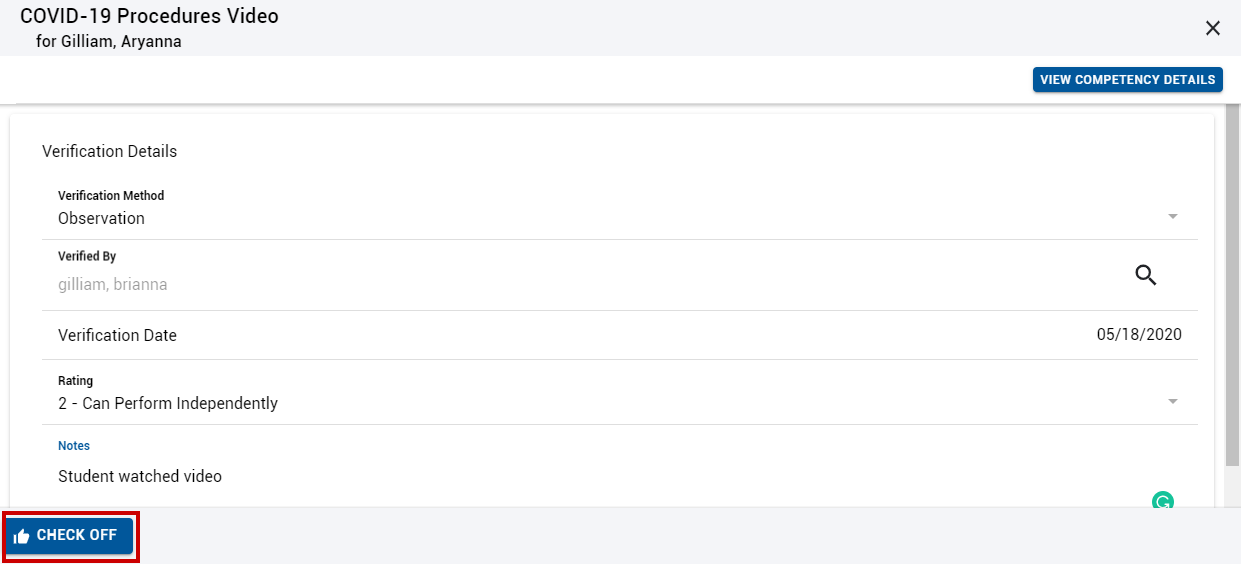The height and width of the screenshot is (564, 1241).
Task: Click the green Grammarly icon in Notes
Action: pyautogui.click(x=1163, y=501)
